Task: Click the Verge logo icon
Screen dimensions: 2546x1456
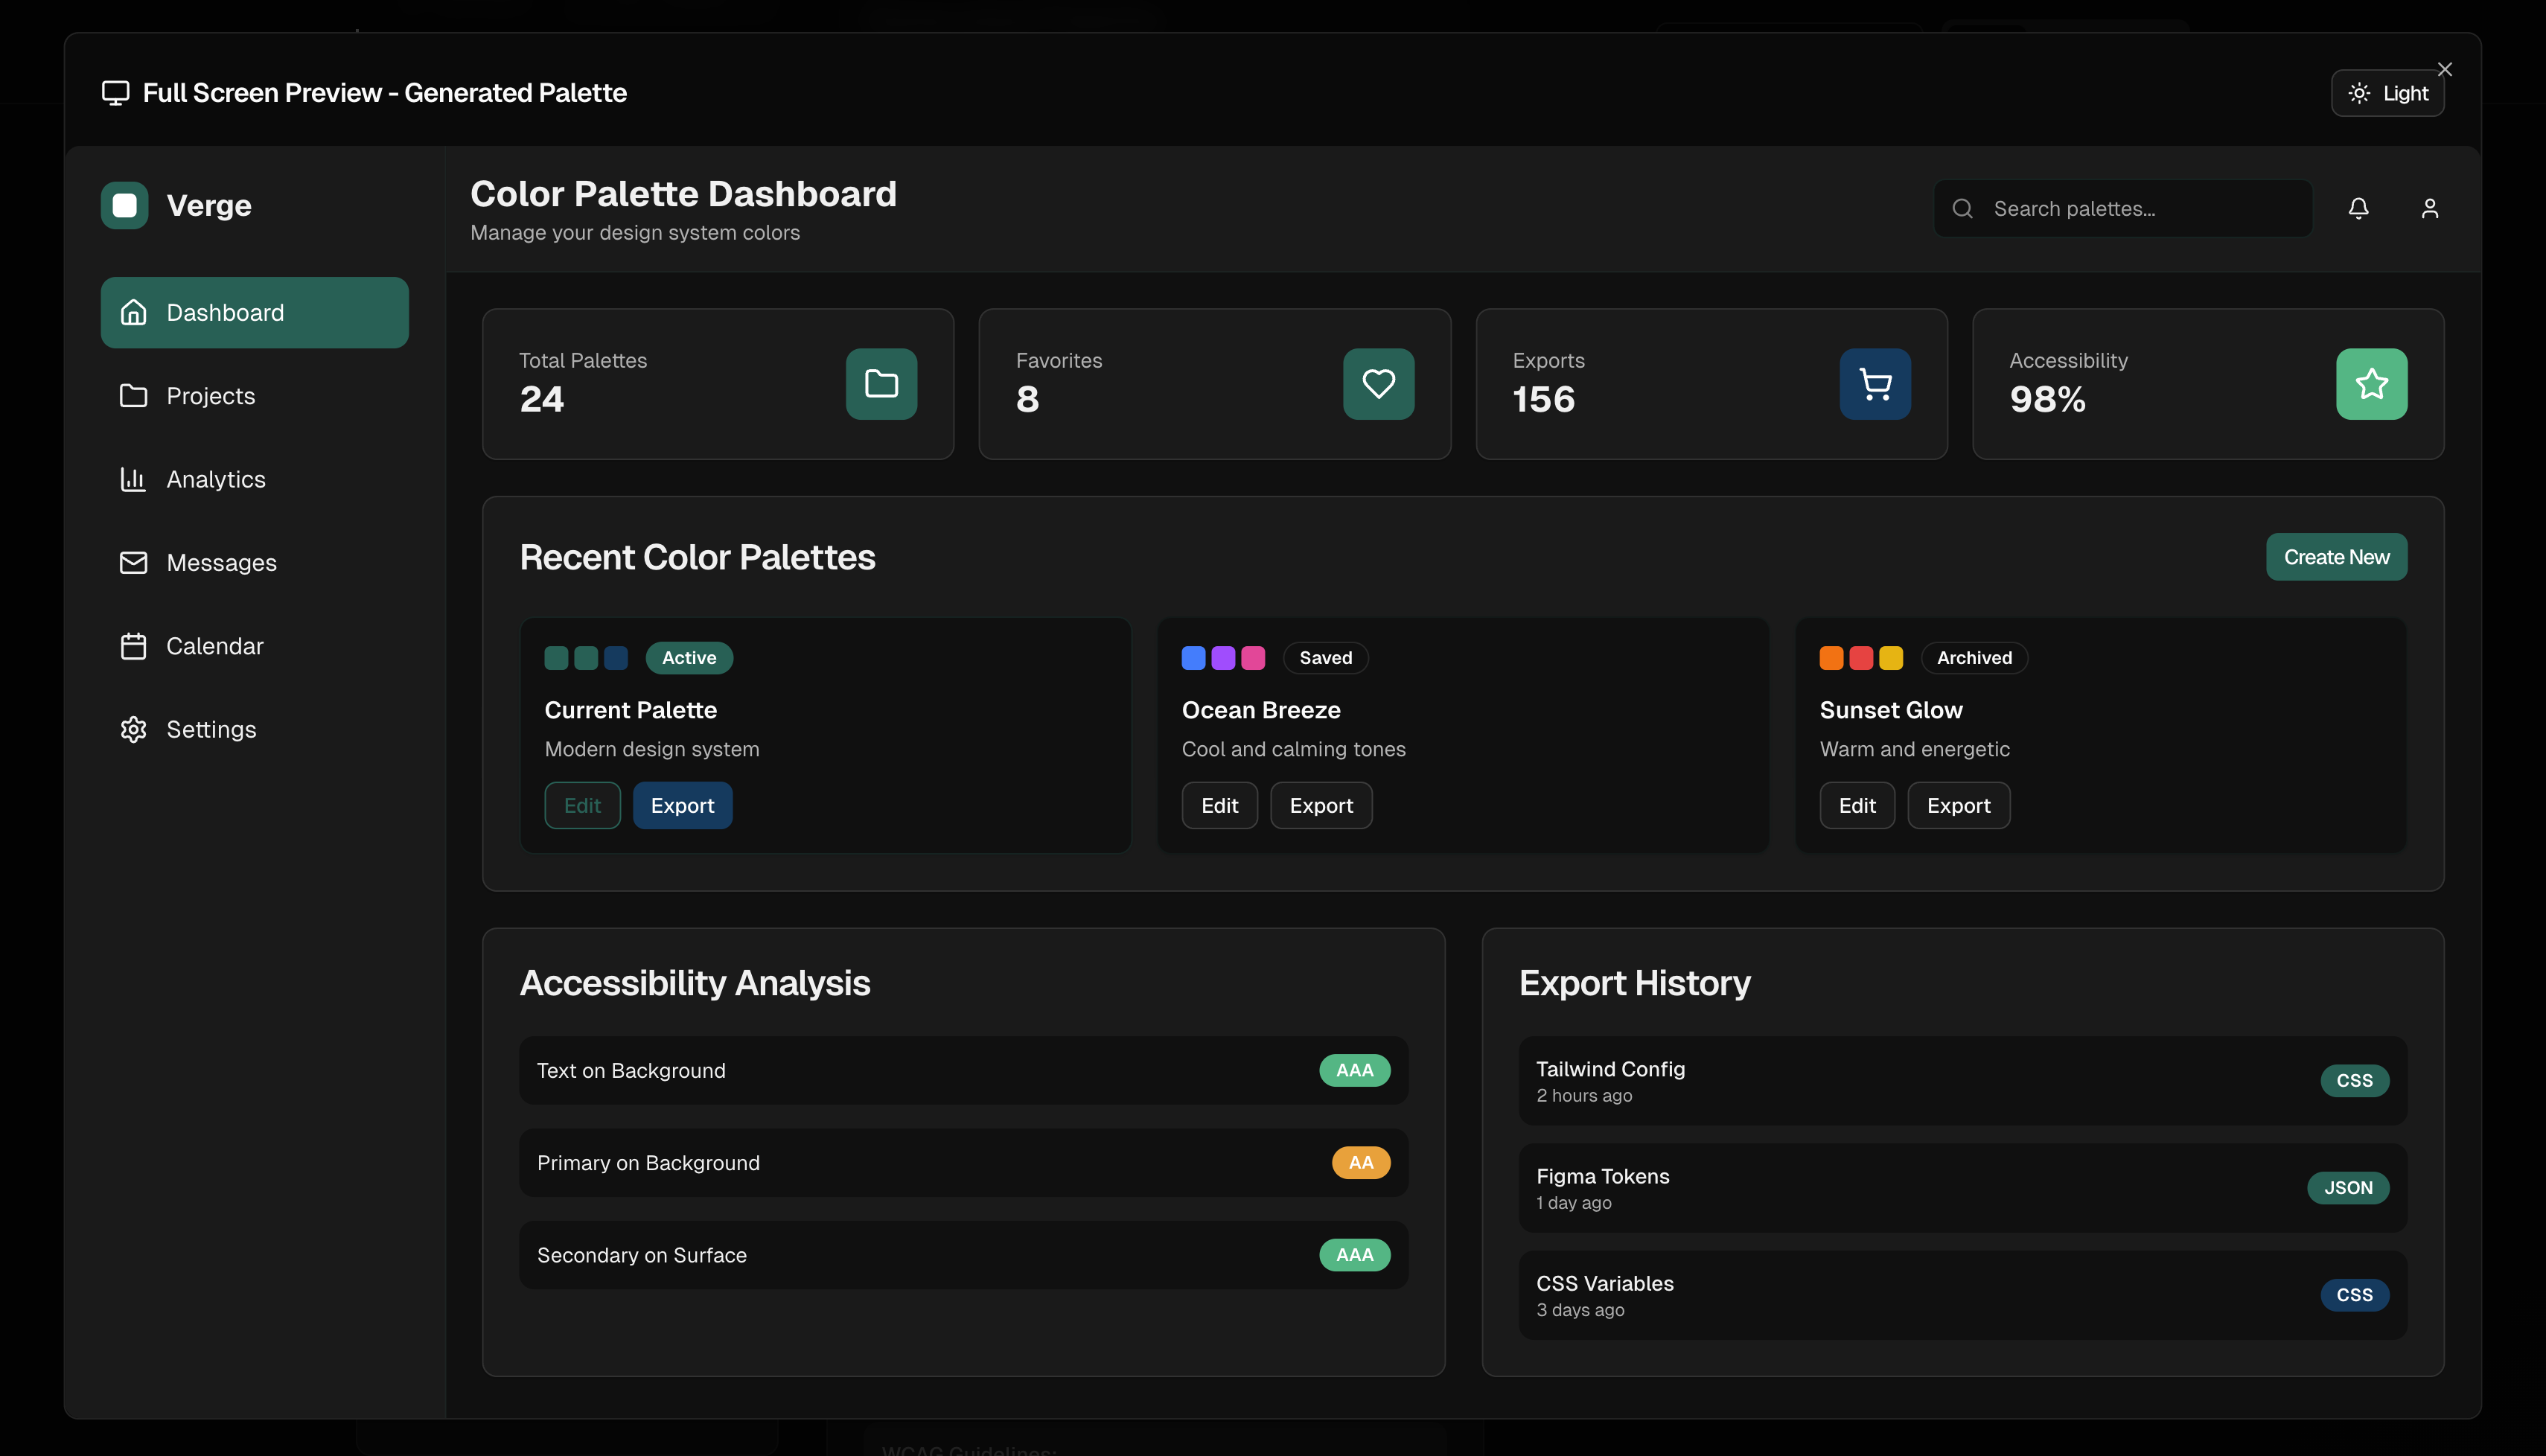Action: (x=124, y=205)
